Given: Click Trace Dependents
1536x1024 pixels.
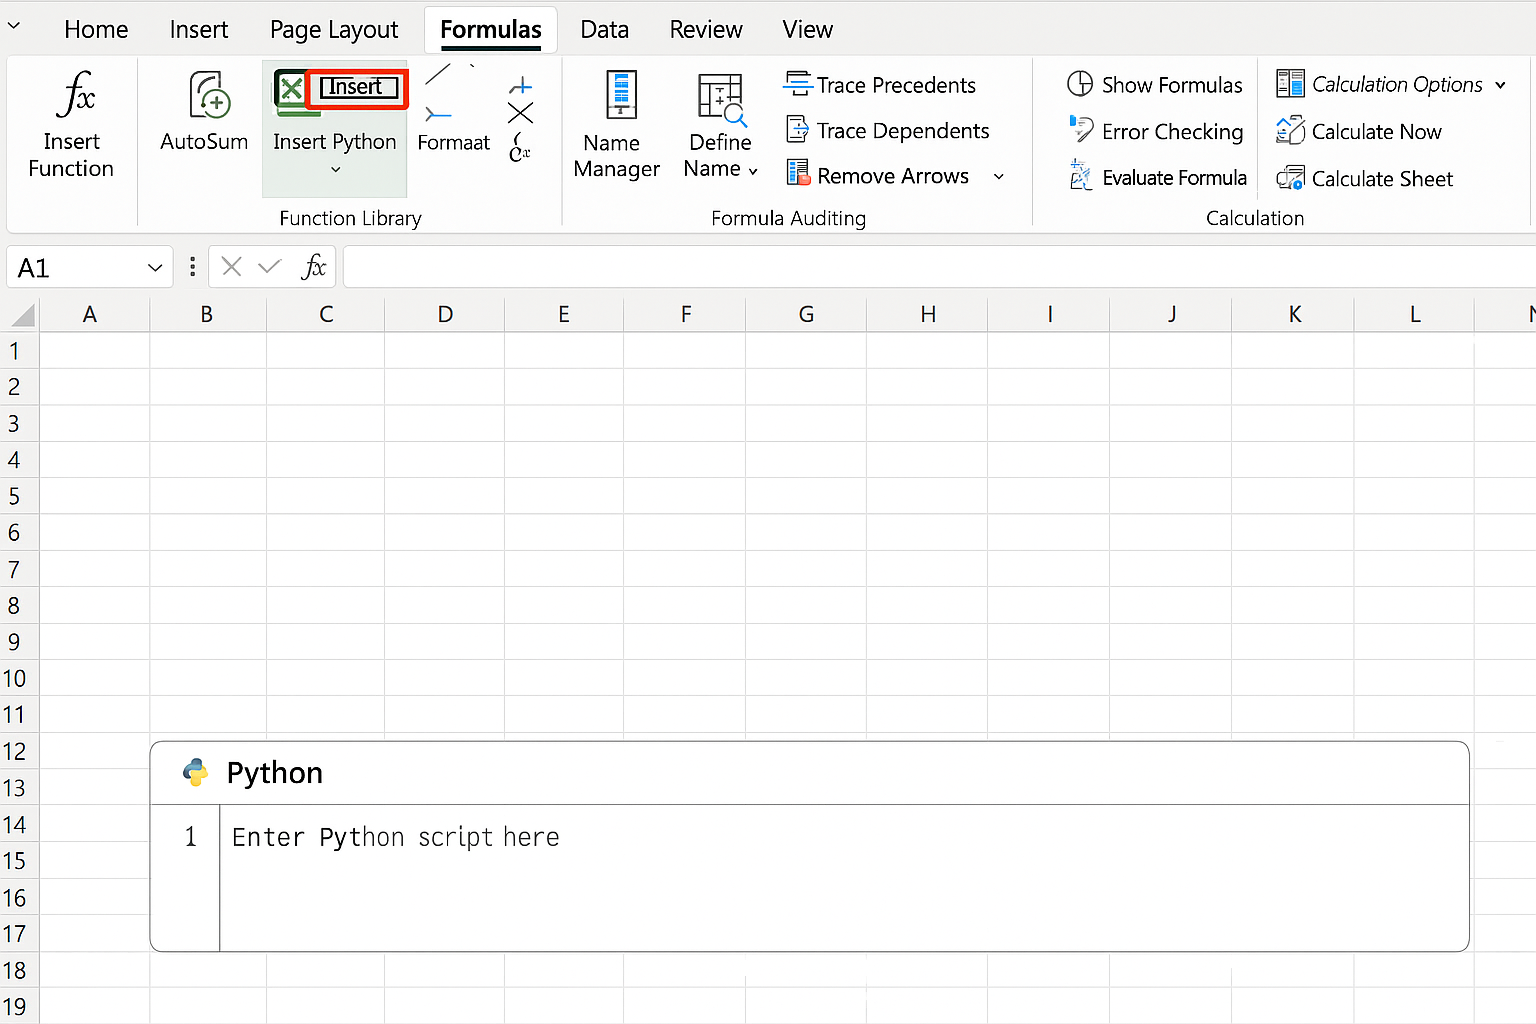Looking at the screenshot, I should pos(887,131).
